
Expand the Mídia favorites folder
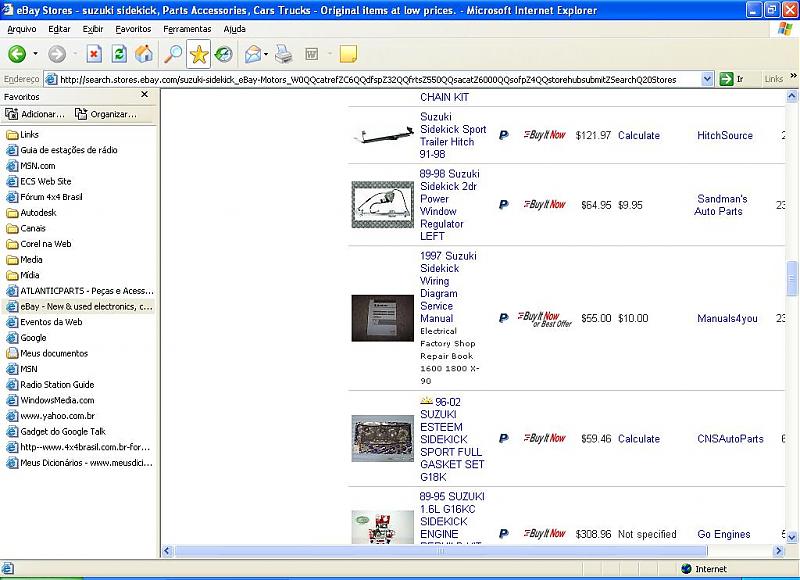click(22, 275)
